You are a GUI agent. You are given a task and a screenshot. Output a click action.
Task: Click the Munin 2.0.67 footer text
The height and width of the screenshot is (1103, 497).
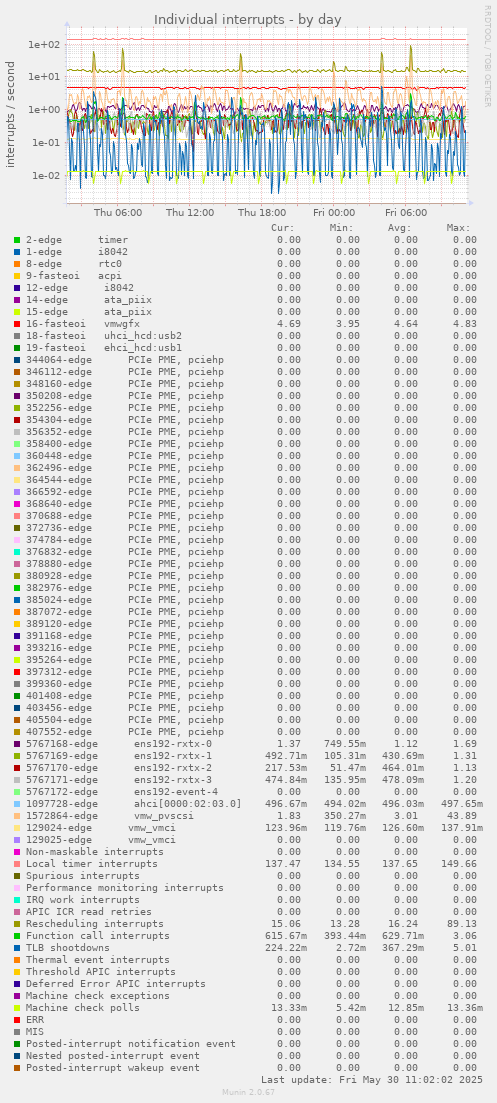pyautogui.click(x=248, y=1092)
